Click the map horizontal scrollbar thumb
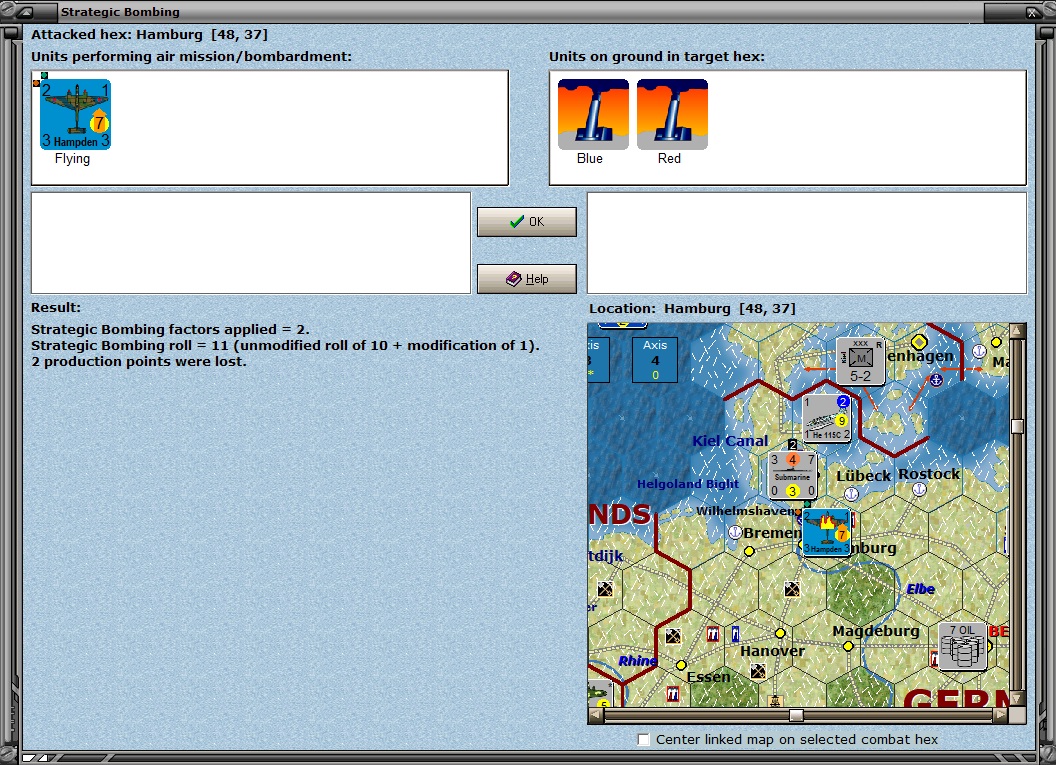This screenshot has height=765, width=1056. (796, 715)
